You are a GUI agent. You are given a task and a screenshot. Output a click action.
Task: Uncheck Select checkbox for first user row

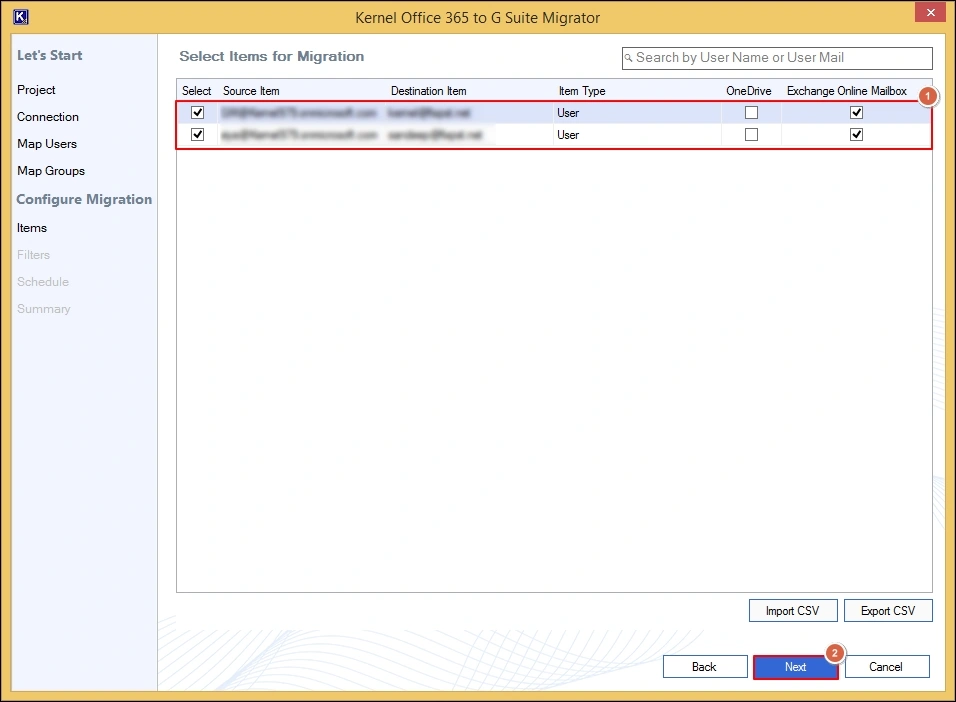(x=197, y=113)
